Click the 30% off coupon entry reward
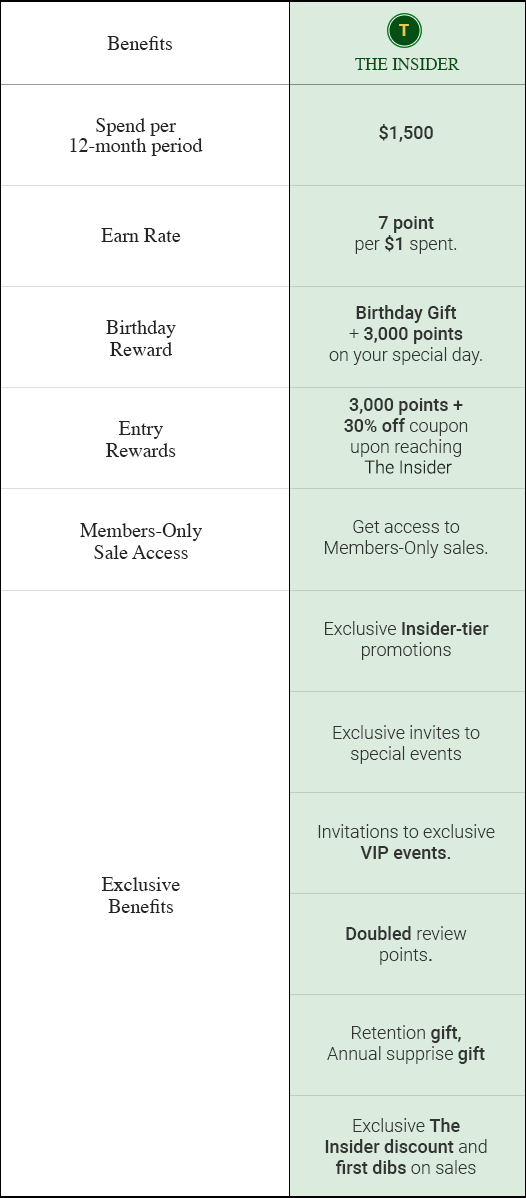 406,426
